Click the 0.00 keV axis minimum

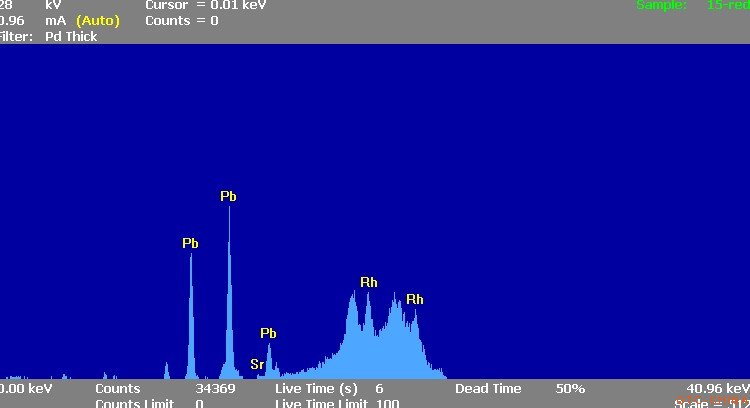click(x=26, y=388)
